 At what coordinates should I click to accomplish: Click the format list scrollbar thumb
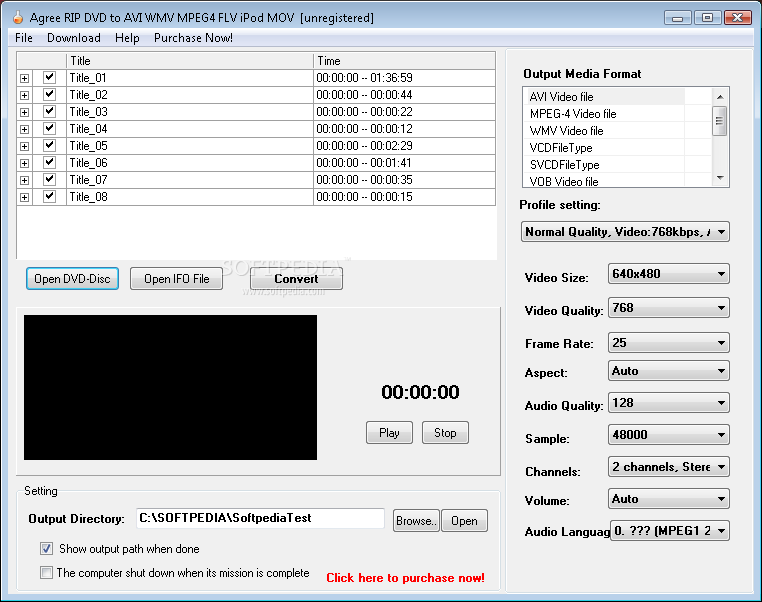coord(720,120)
